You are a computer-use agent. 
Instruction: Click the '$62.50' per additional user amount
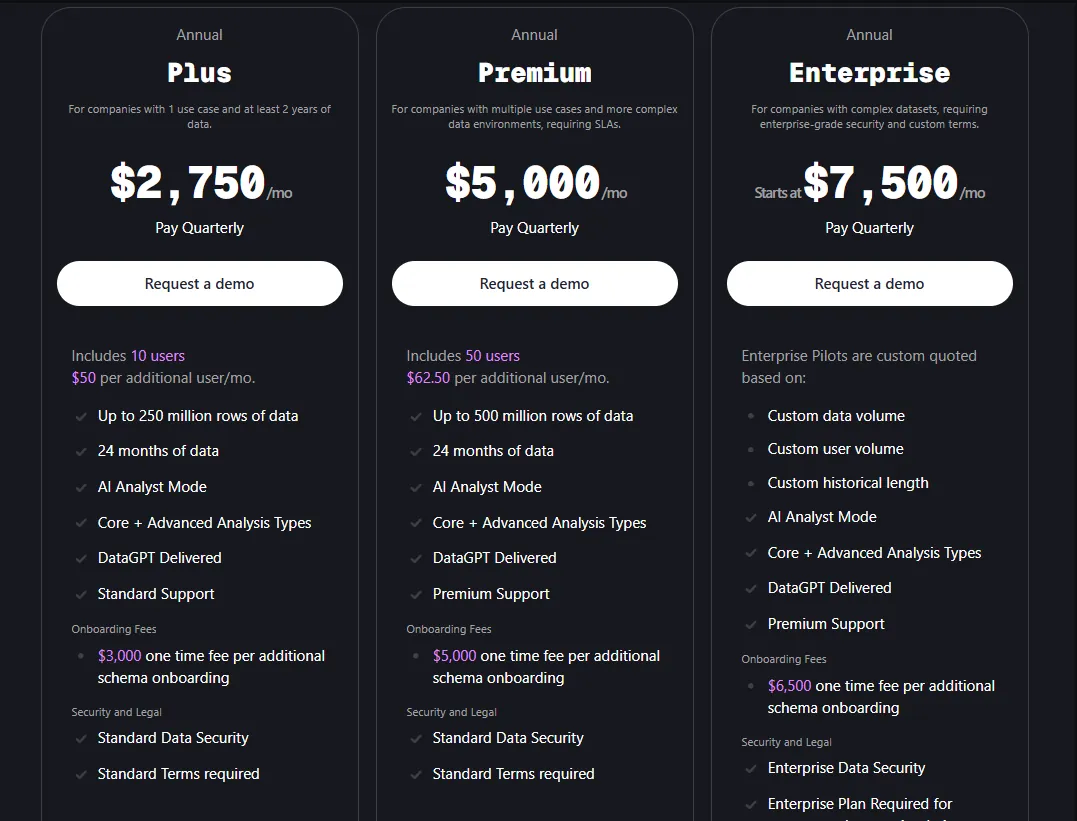(428, 378)
